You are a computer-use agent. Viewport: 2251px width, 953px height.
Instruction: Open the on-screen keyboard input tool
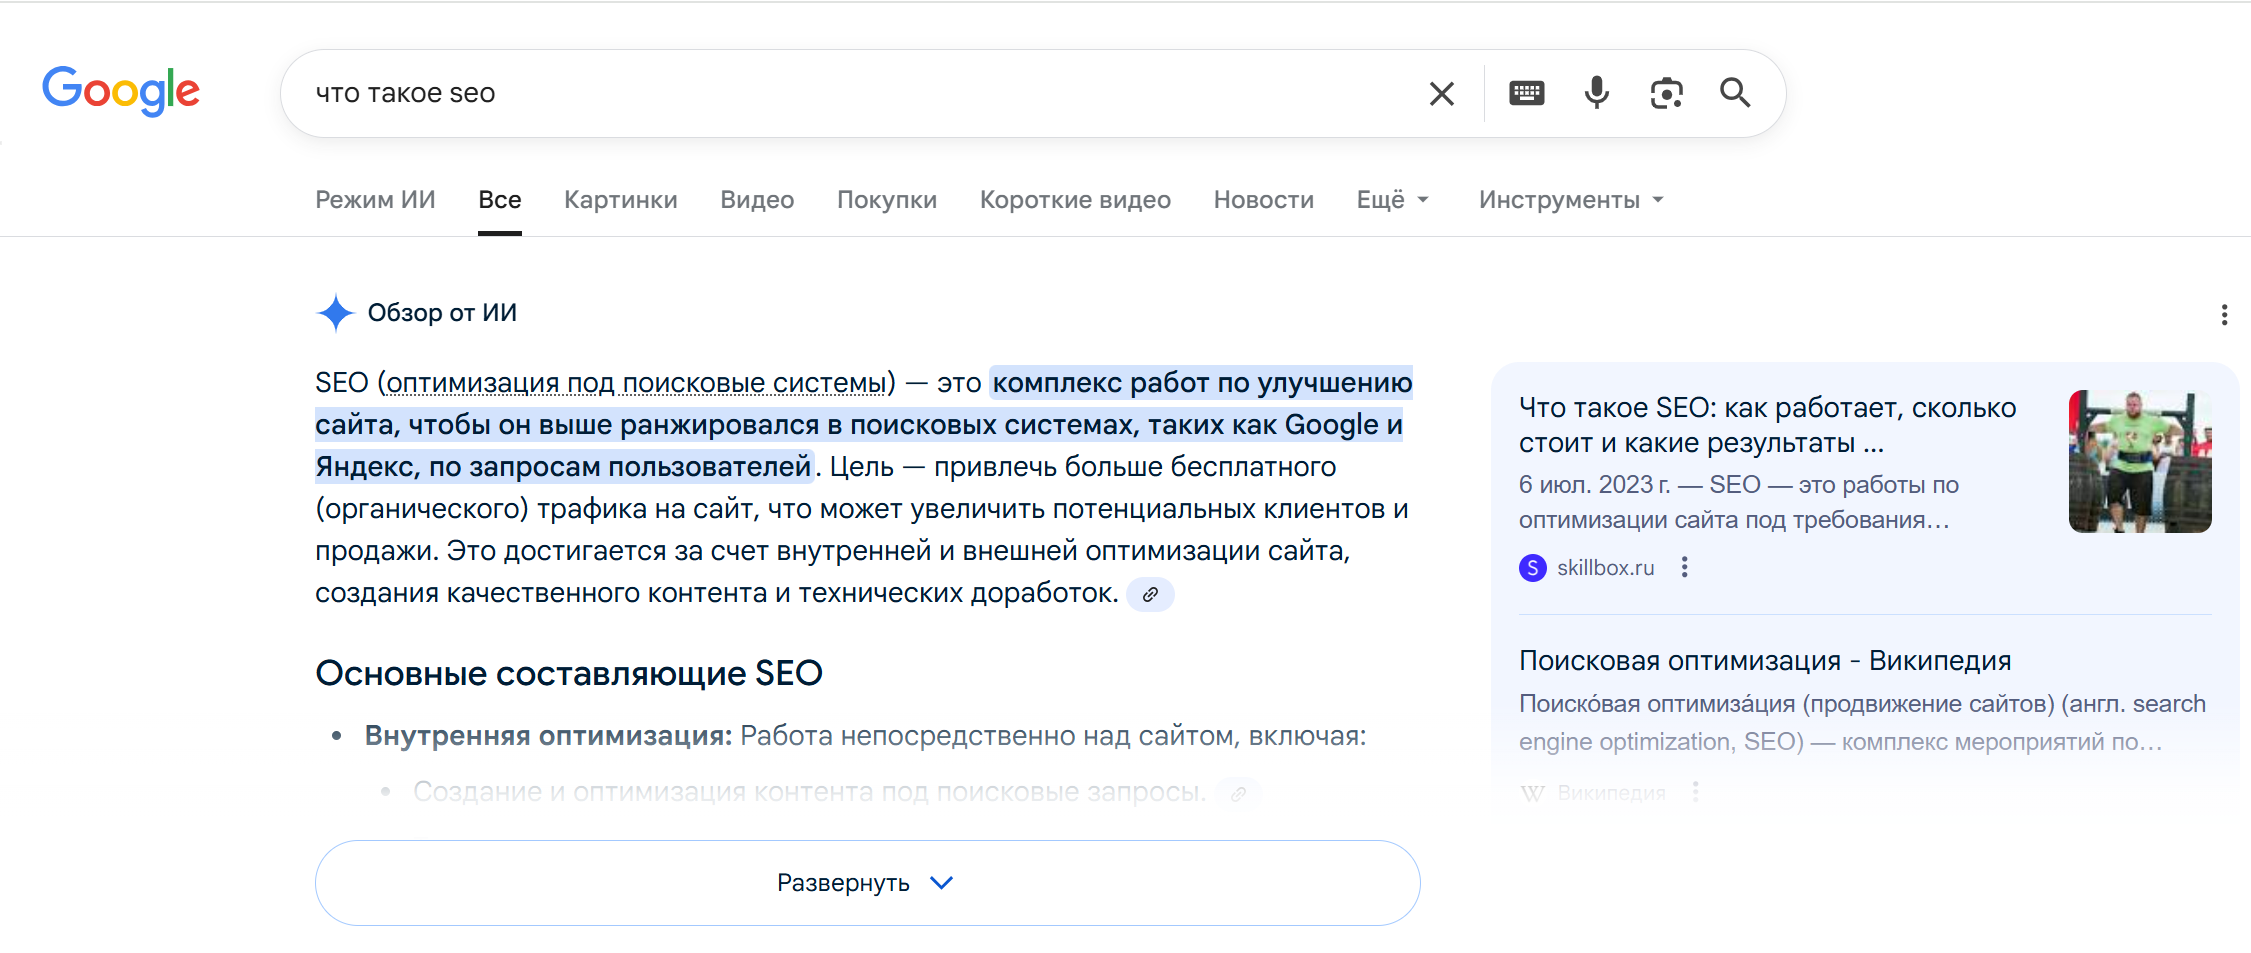(1526, 94)
